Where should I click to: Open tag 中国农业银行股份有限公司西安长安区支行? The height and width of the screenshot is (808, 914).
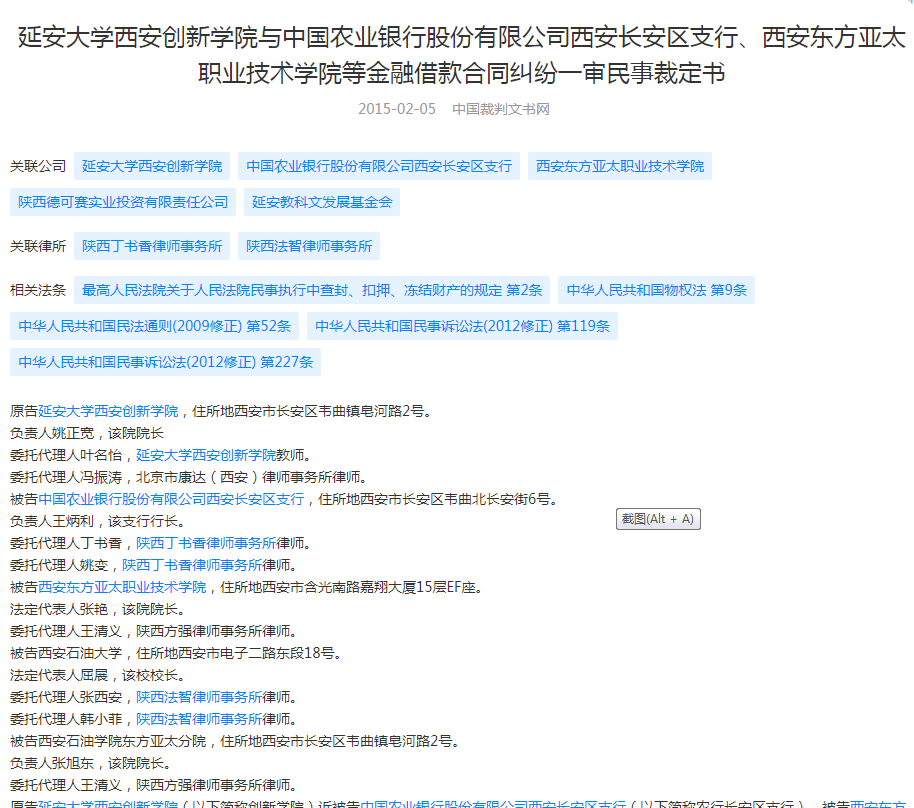tap(379, 166)
